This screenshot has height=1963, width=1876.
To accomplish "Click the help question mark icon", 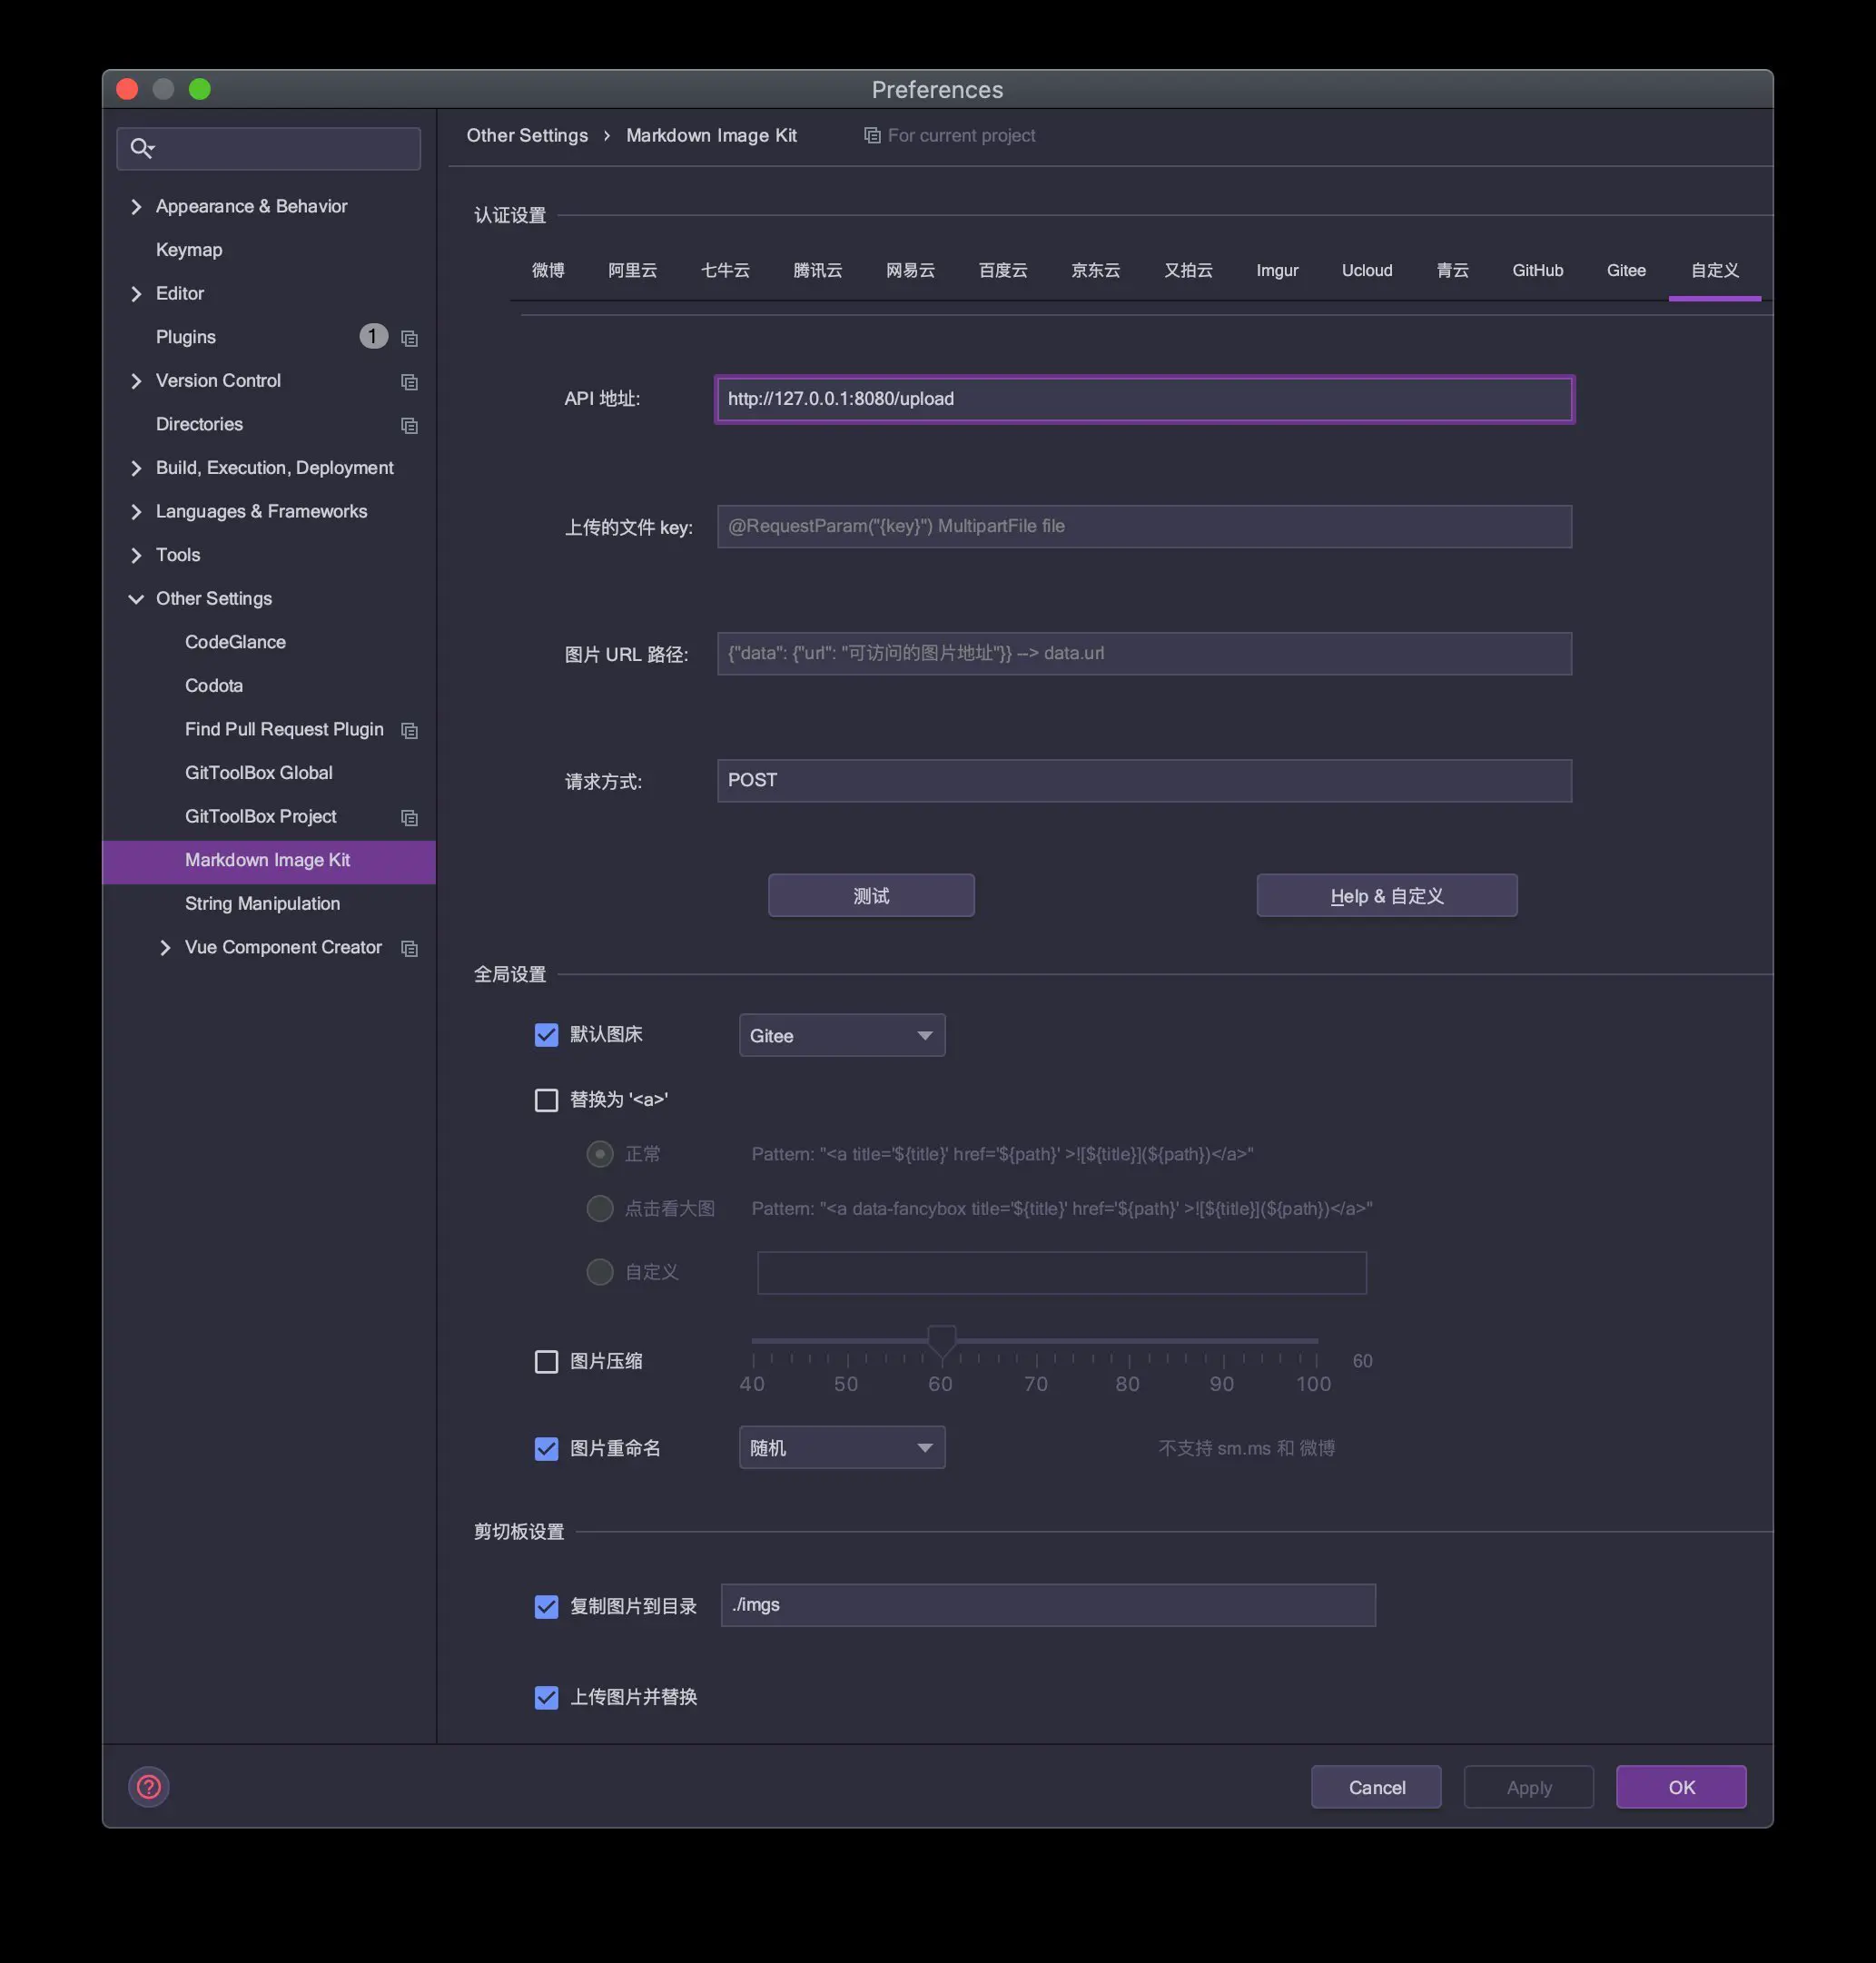I will [x=149, y=1786].
